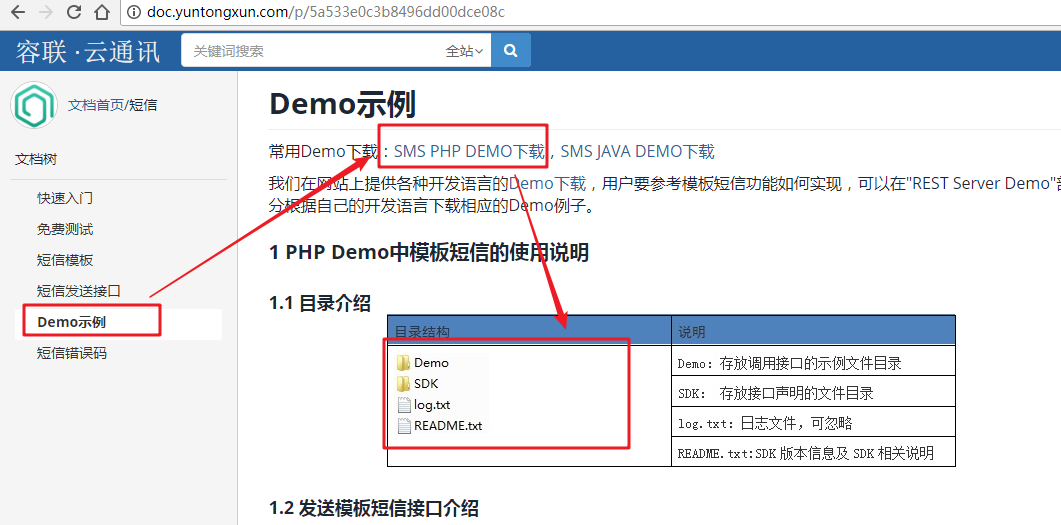Click the Demo folder icon in table

tap(404, 363)
